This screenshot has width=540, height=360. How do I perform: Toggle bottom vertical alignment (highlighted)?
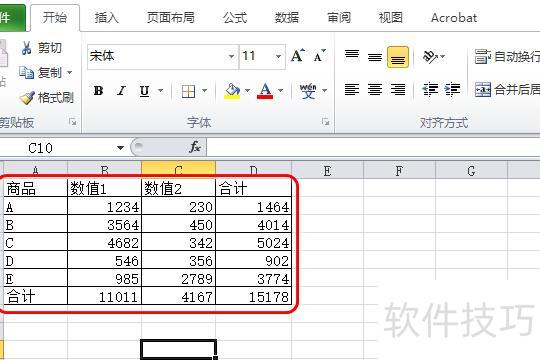[398, 57]
